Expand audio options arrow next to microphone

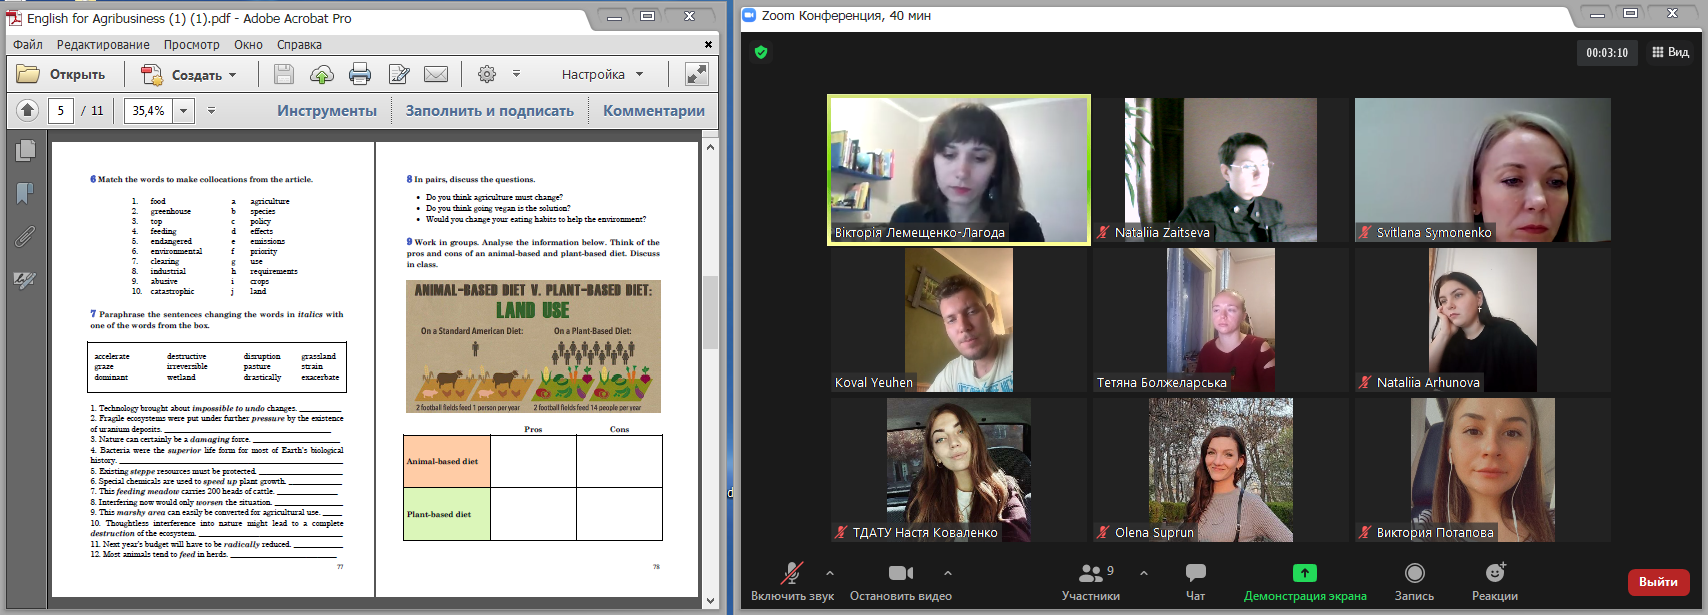[829, 573]
